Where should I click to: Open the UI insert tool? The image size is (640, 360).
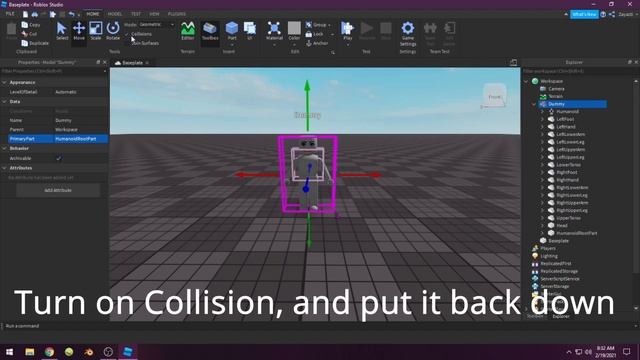point(249,31)
